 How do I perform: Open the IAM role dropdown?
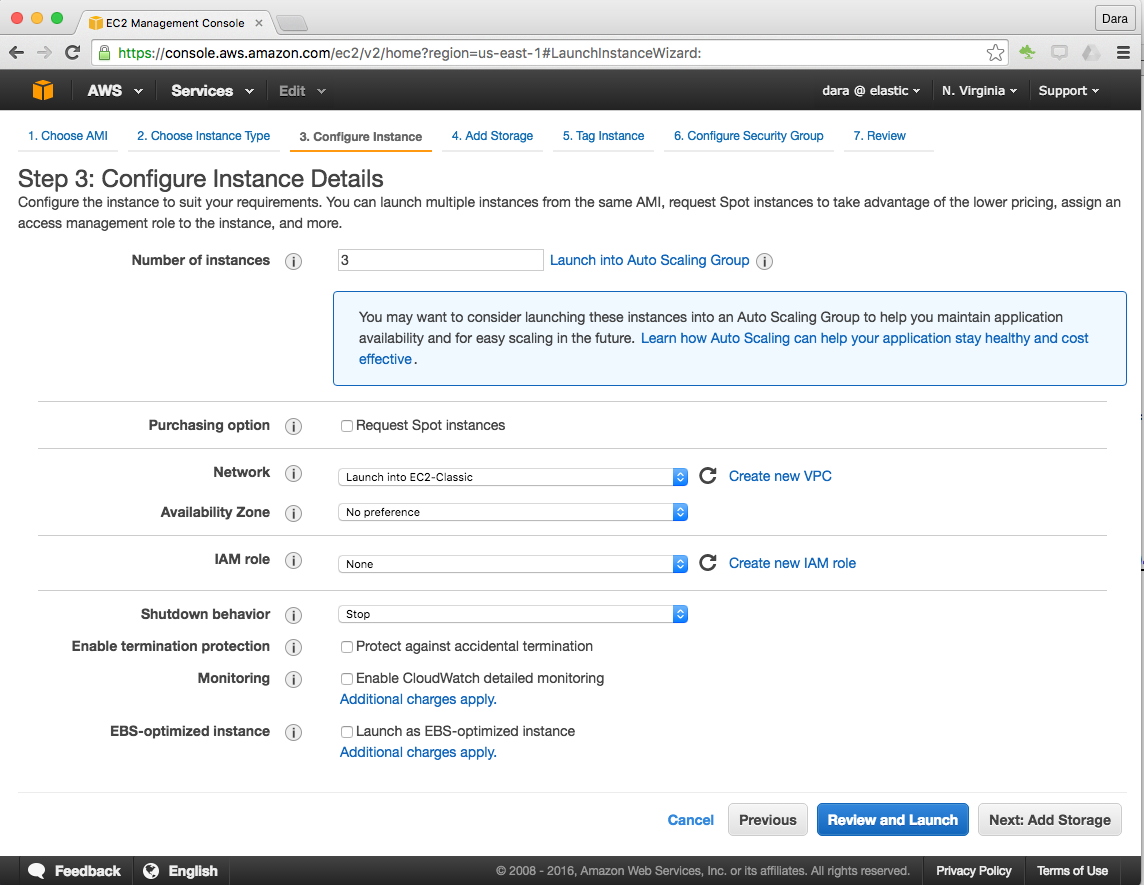click(x=513, y=564)
